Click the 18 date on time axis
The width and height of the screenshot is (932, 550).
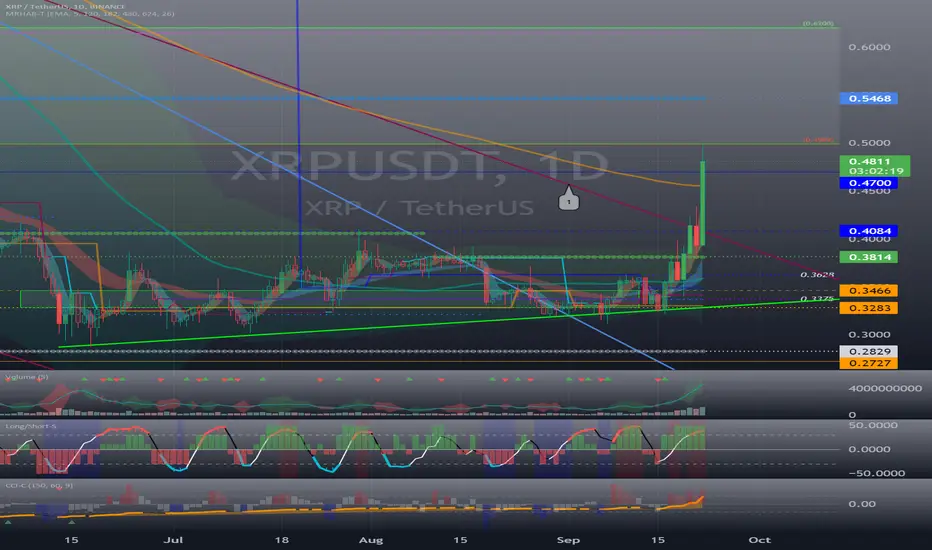[x=282, y=540]
